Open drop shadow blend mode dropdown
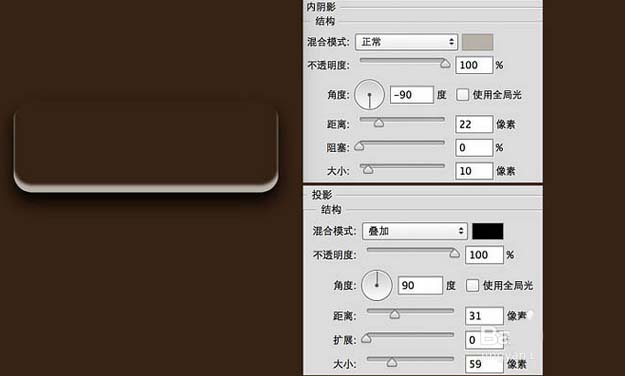The height and width of the screenshot is (376, 625). (415, 231)
